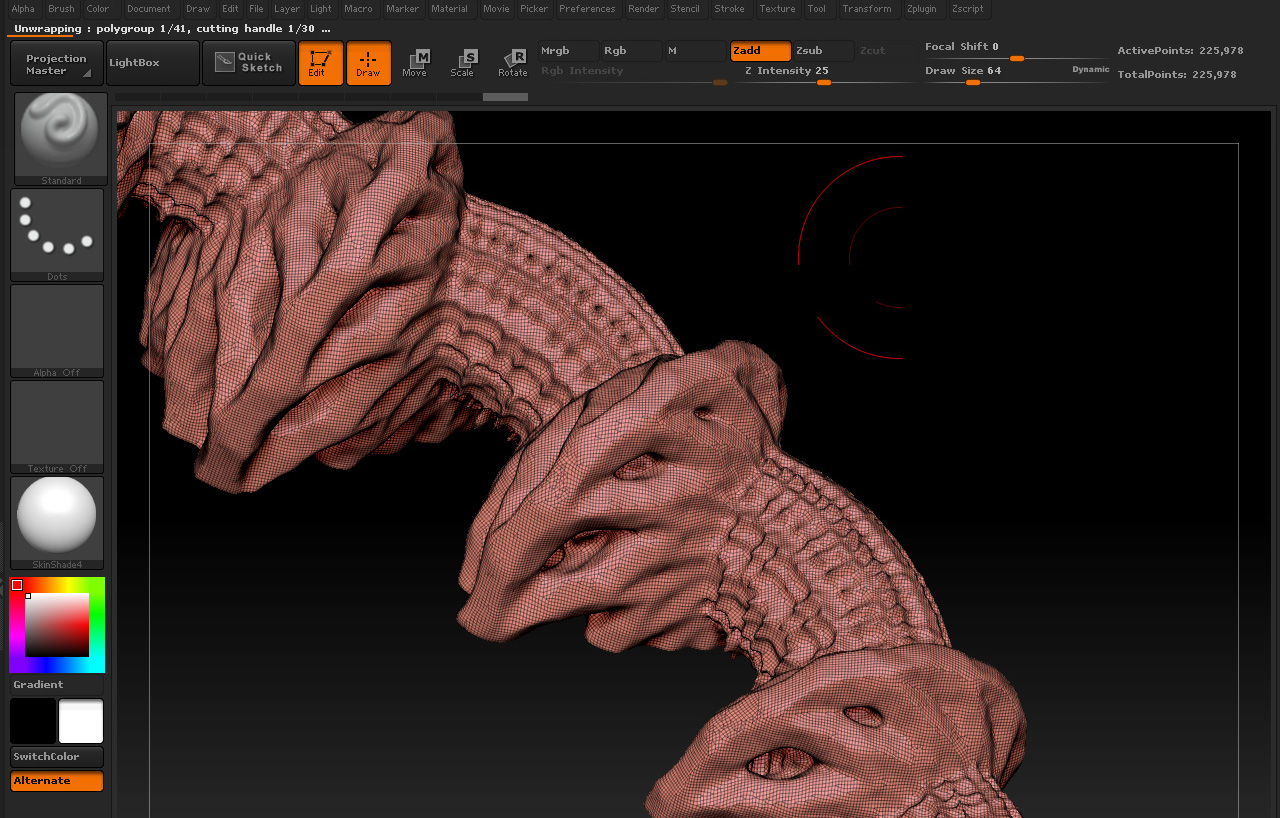Open the Brush menu
This screenshot has width=1280, height=818.
click(x=61, y=9)
